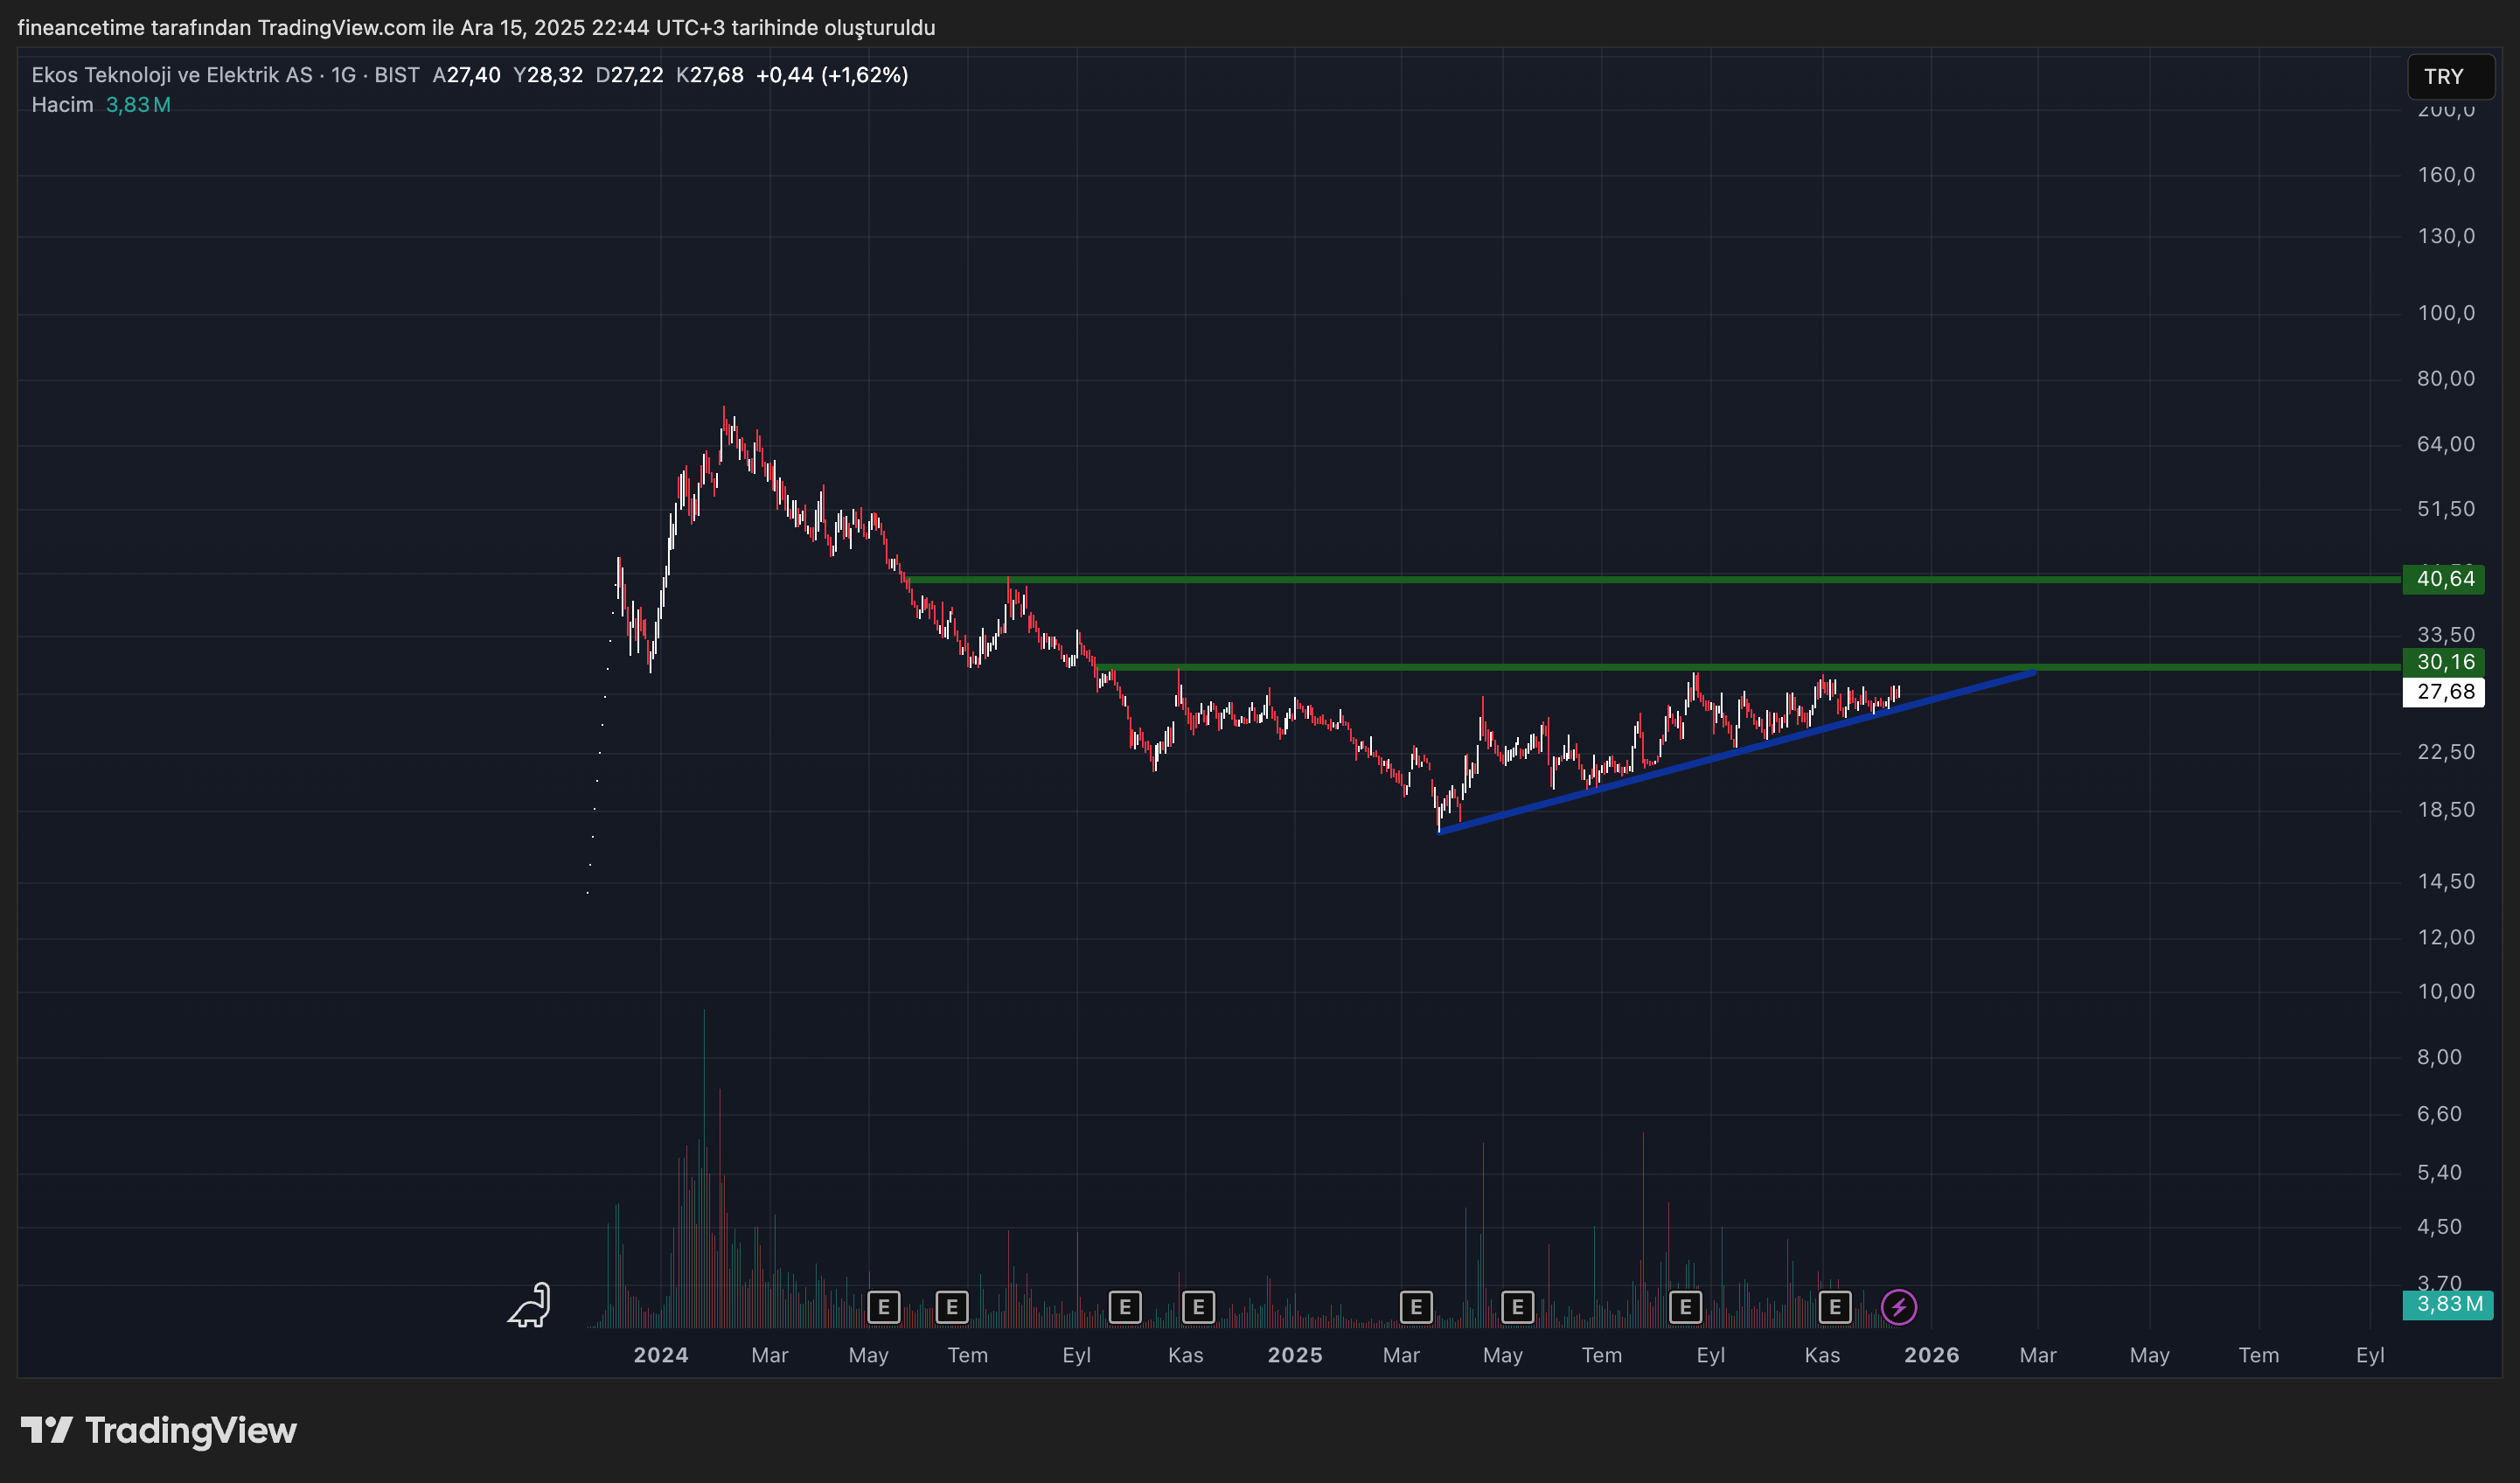Click the earnings E marker near May 2025
This screenshot has width=2520, height=1483.
(x=1516, y=1306)
